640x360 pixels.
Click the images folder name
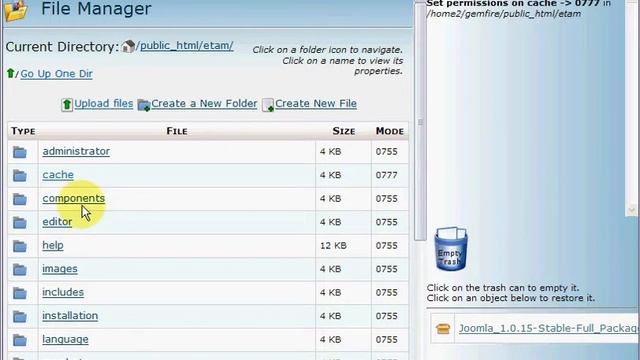point(60,269)
